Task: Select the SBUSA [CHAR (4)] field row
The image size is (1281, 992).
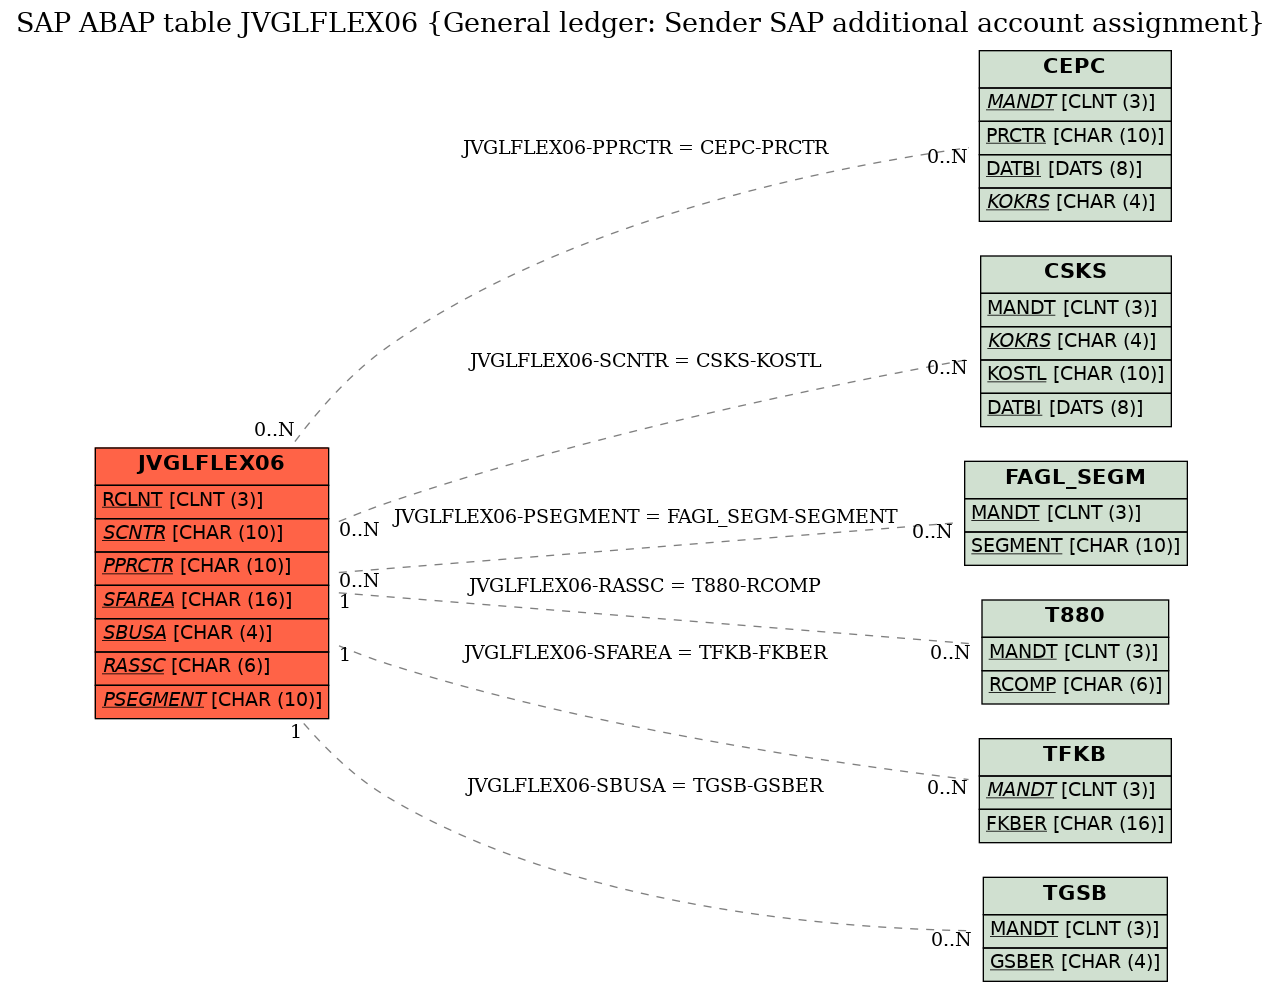Action: pos(212,634)
